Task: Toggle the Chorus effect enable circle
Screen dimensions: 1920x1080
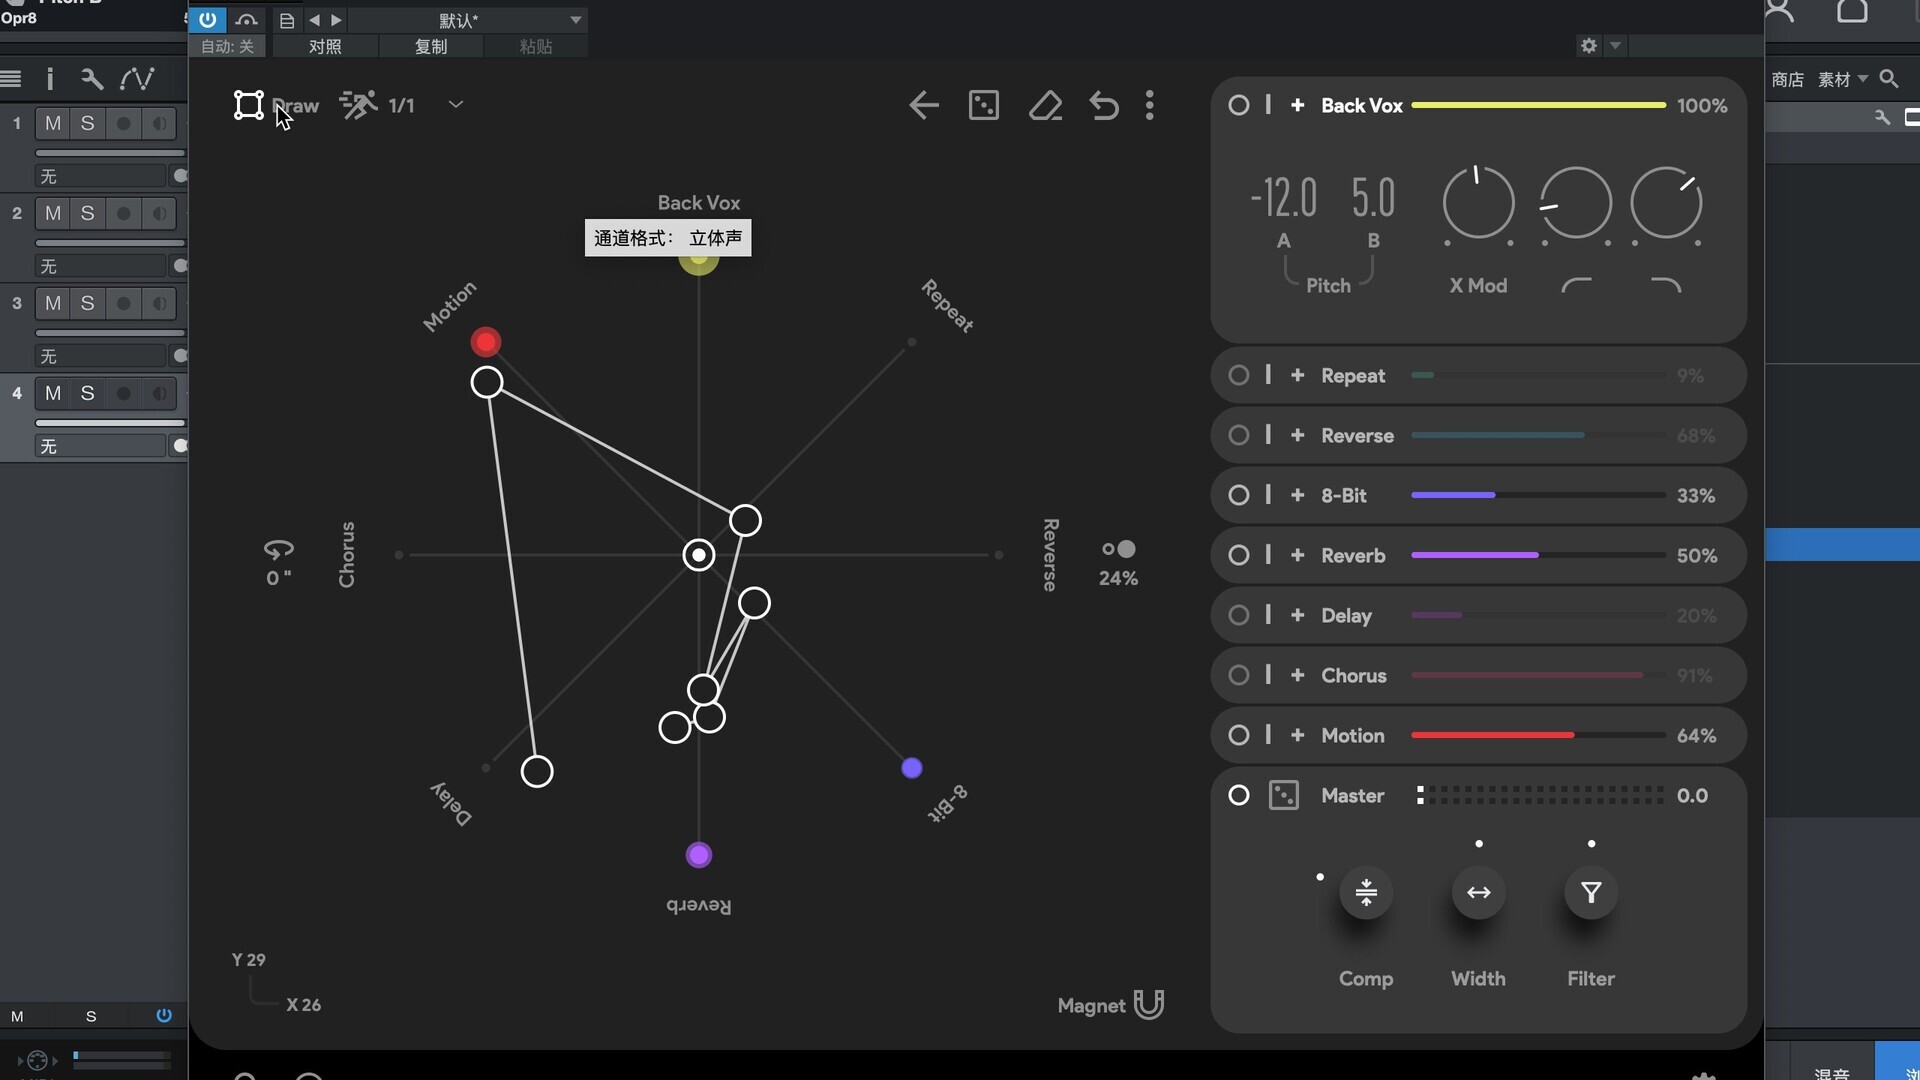Action: 1239,675
